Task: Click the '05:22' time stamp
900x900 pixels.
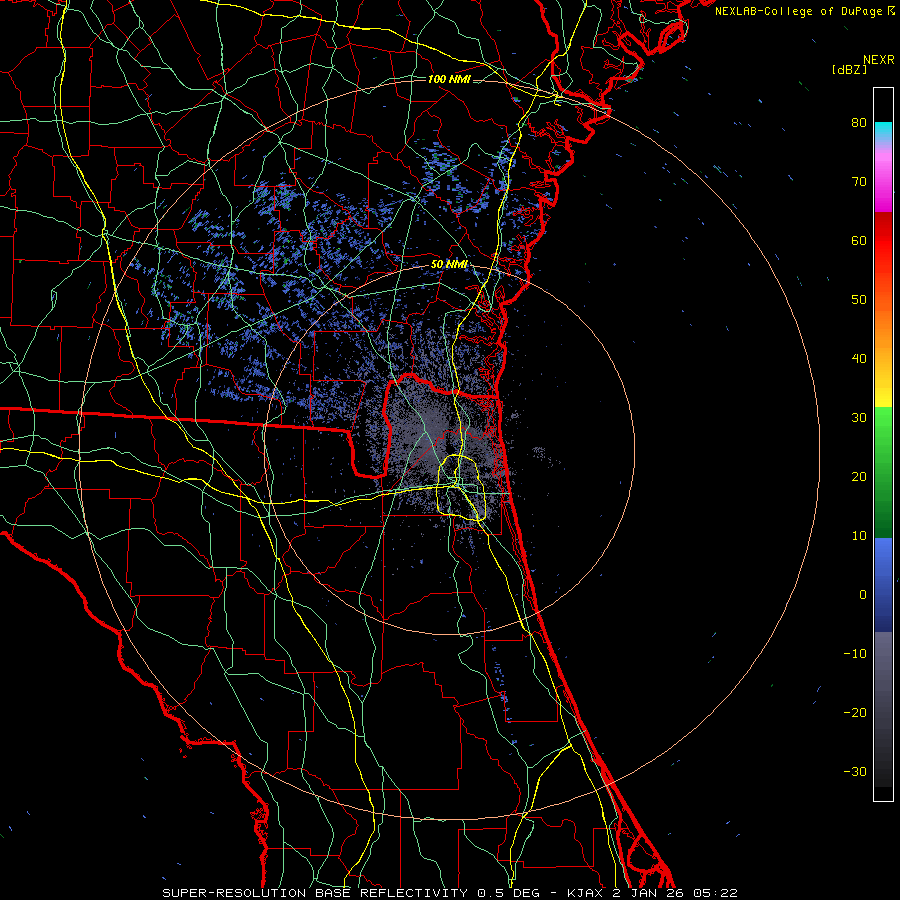Action: point(715,893)
